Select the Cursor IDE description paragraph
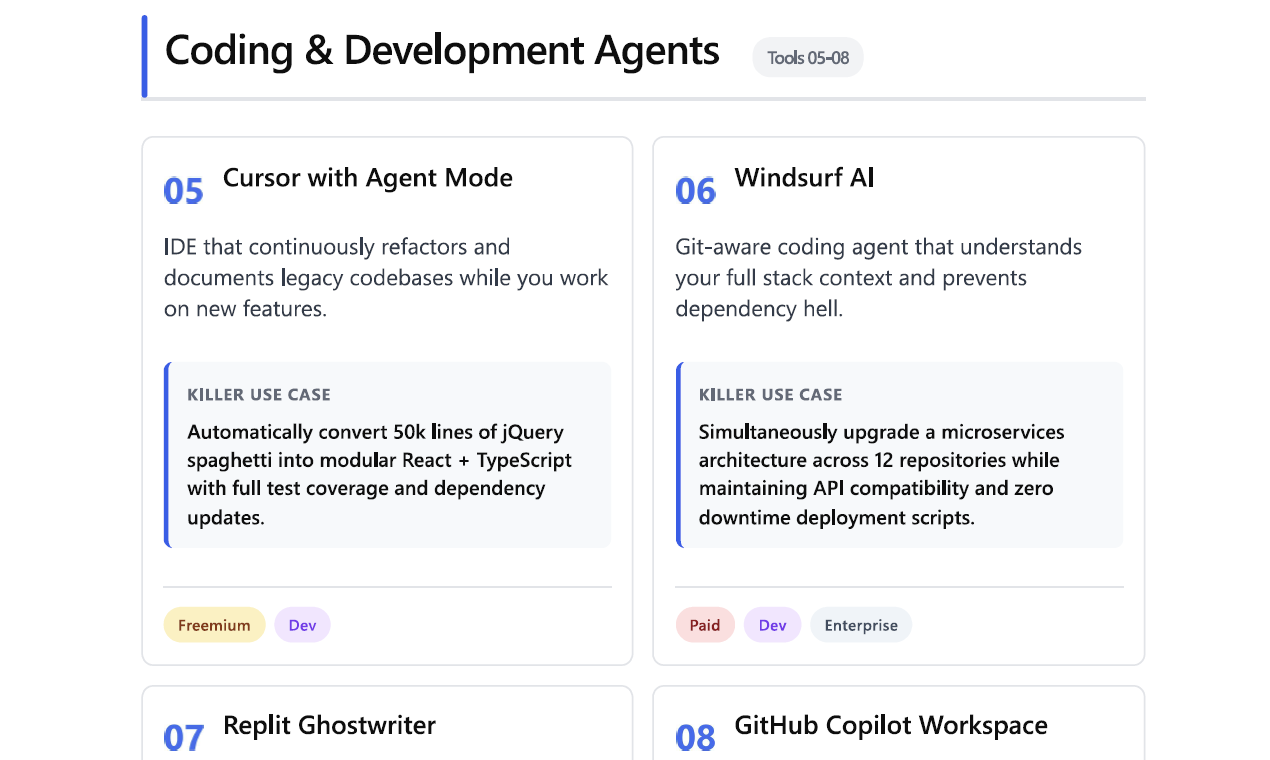The height and width of the screenshot is (760, 1270). click(x=387, y=278)
